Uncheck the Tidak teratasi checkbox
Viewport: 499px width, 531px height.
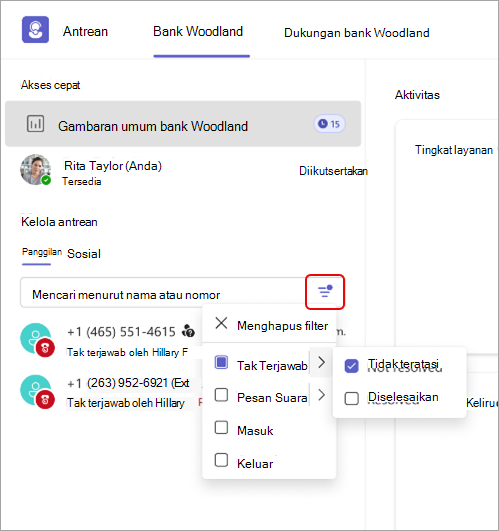point(351,366)
